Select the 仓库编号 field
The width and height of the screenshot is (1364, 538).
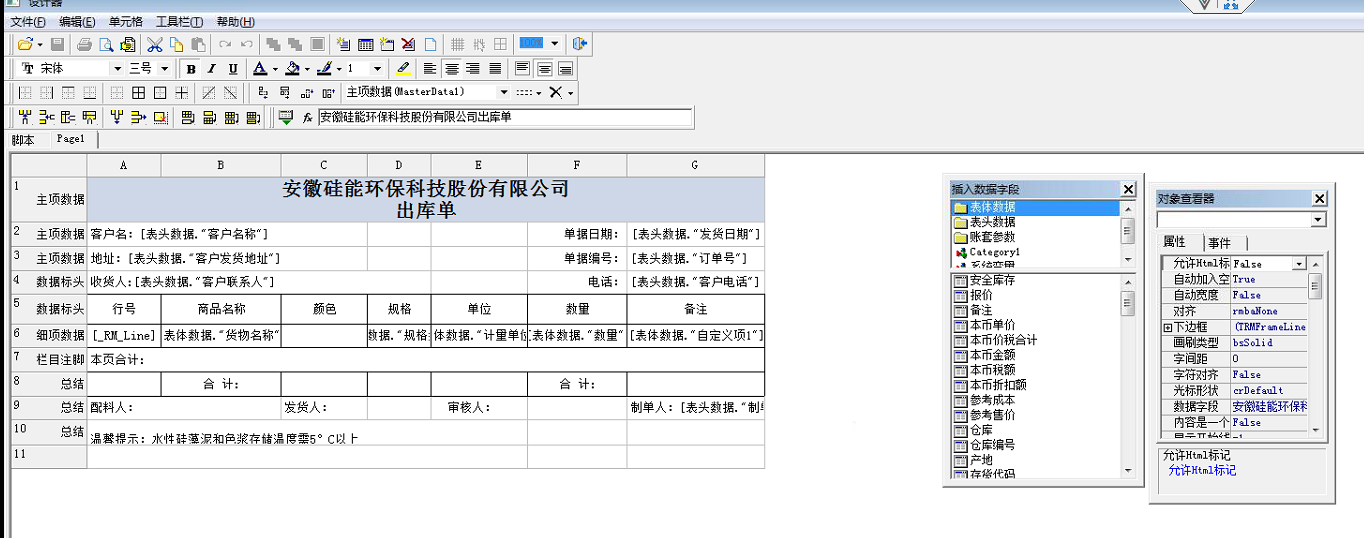(991, 444)
